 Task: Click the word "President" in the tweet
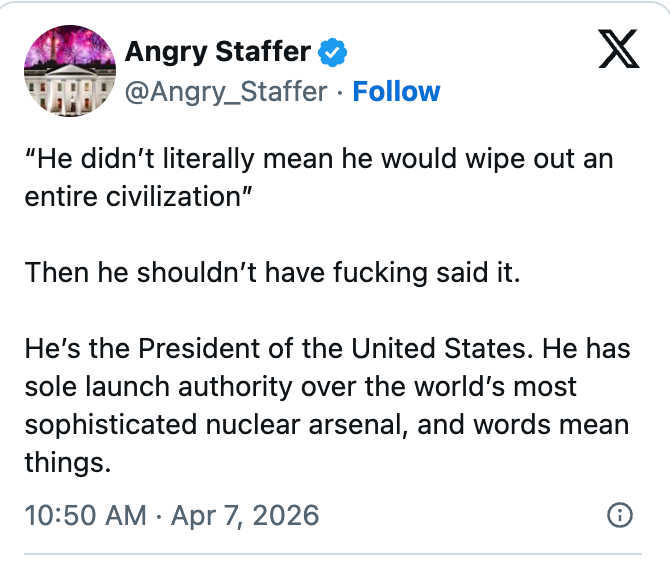[195, 349]
